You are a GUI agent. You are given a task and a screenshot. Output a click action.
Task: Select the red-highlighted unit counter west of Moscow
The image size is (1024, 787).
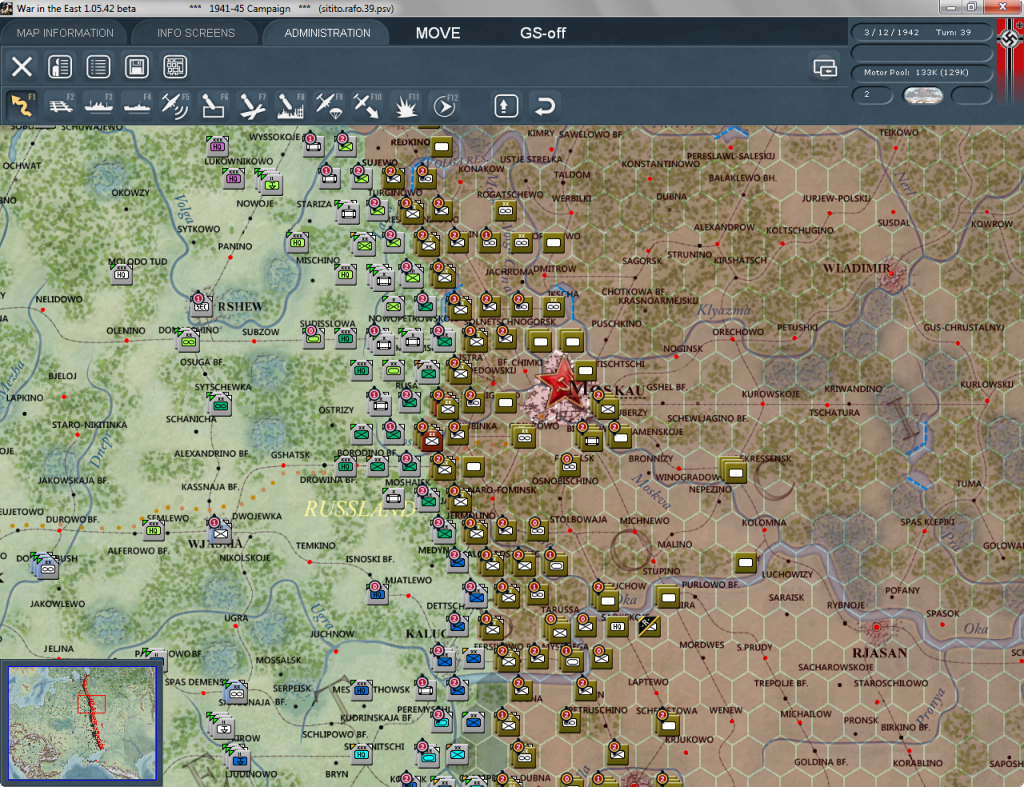pyautogui.click(x=431, y=440)
